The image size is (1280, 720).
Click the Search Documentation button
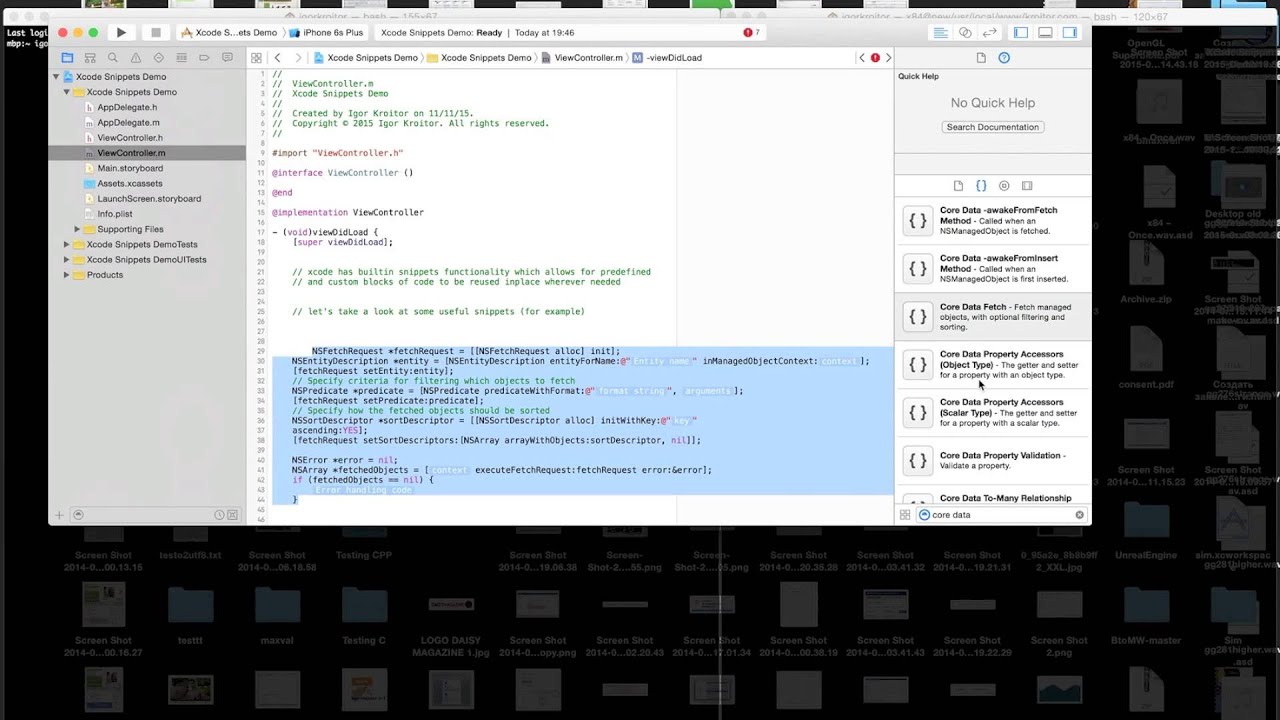click(993, 127)
